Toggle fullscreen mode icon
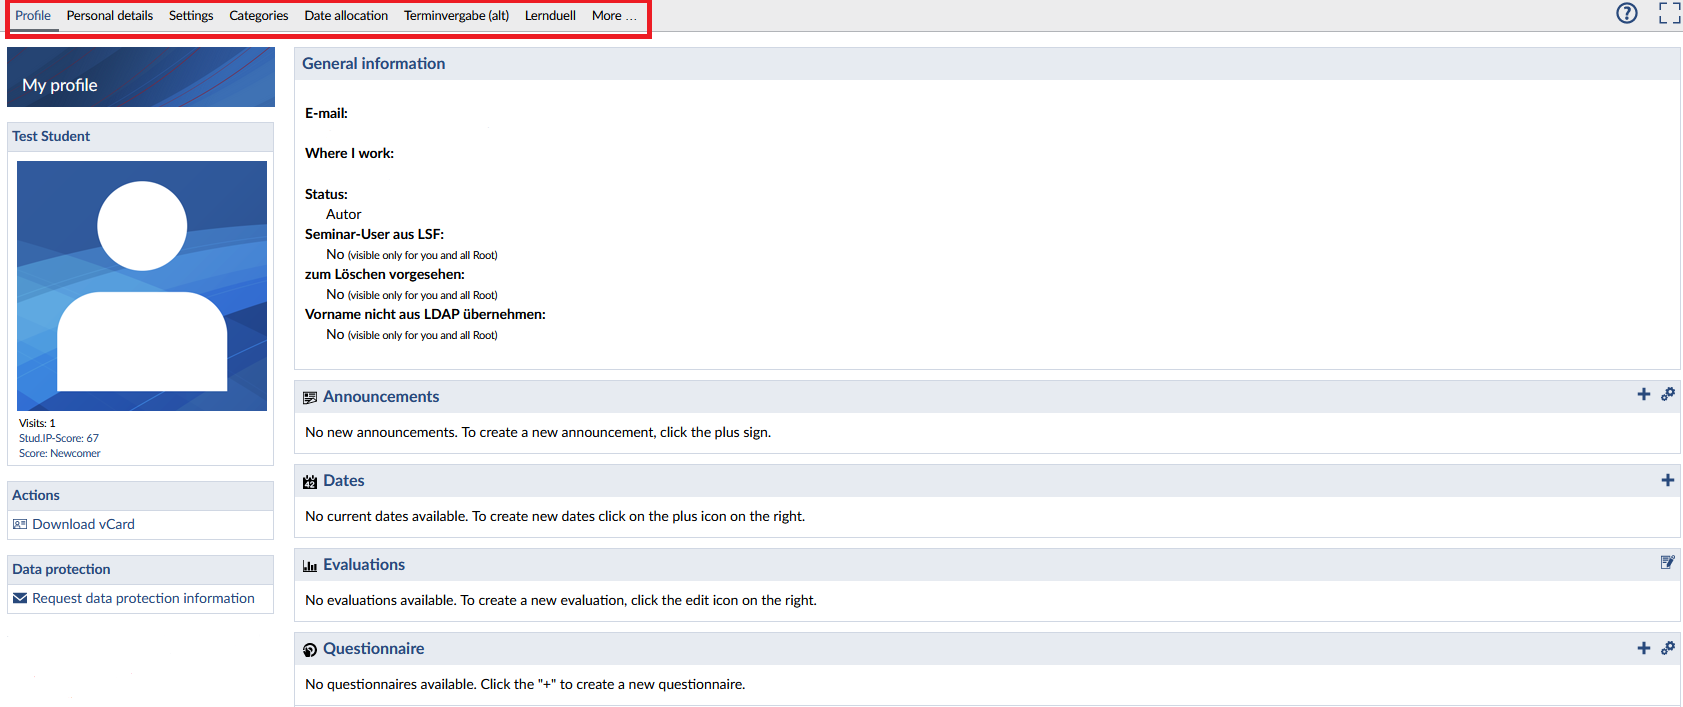1683x707 pixels. pyautogui.click(x=1669, y=13)
